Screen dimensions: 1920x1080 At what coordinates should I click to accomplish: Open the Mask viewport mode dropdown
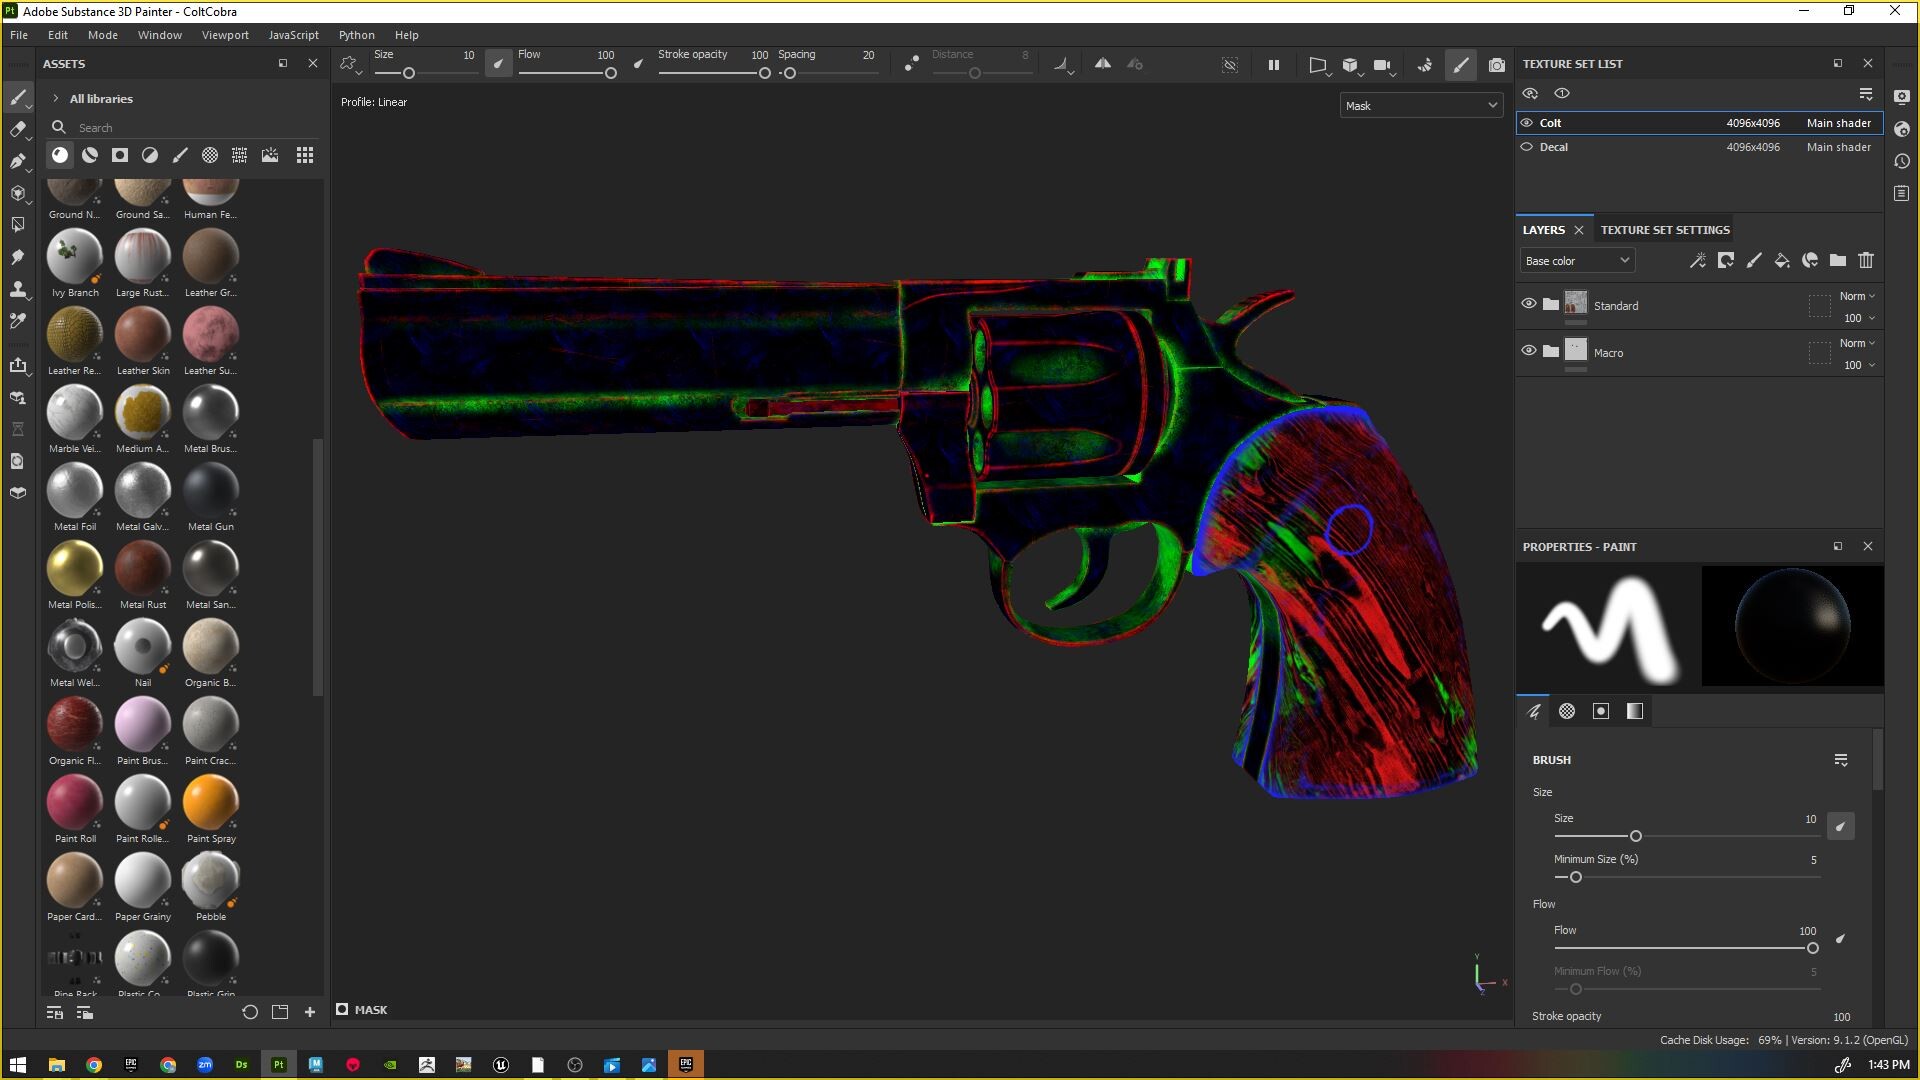(x=1420, y=106)
